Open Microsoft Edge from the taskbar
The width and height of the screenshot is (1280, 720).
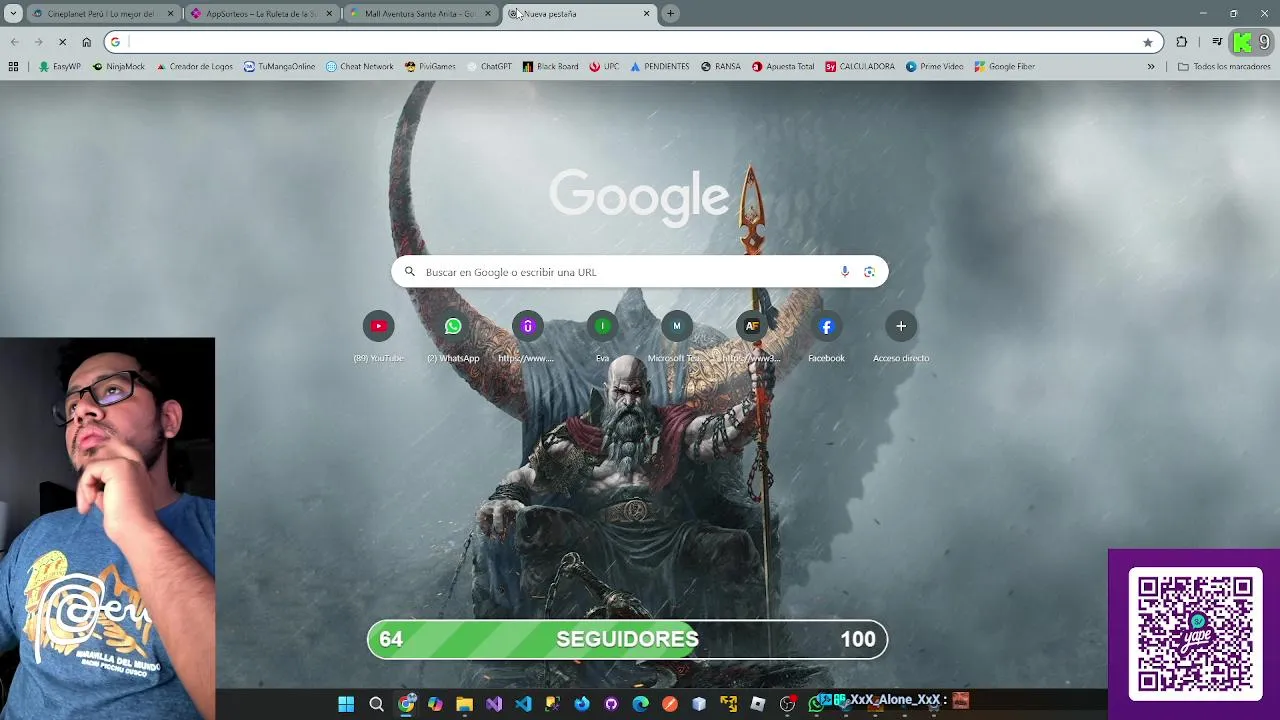pyautogui.click(x=641, y=704)
